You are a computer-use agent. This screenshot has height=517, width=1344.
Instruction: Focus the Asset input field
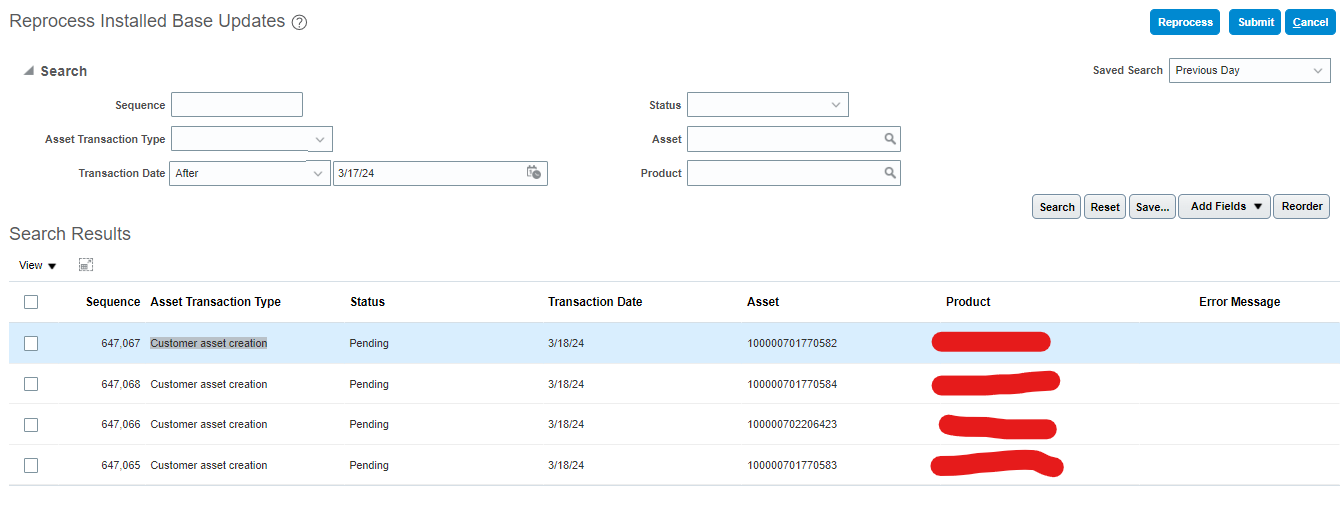tap(783, 139)
